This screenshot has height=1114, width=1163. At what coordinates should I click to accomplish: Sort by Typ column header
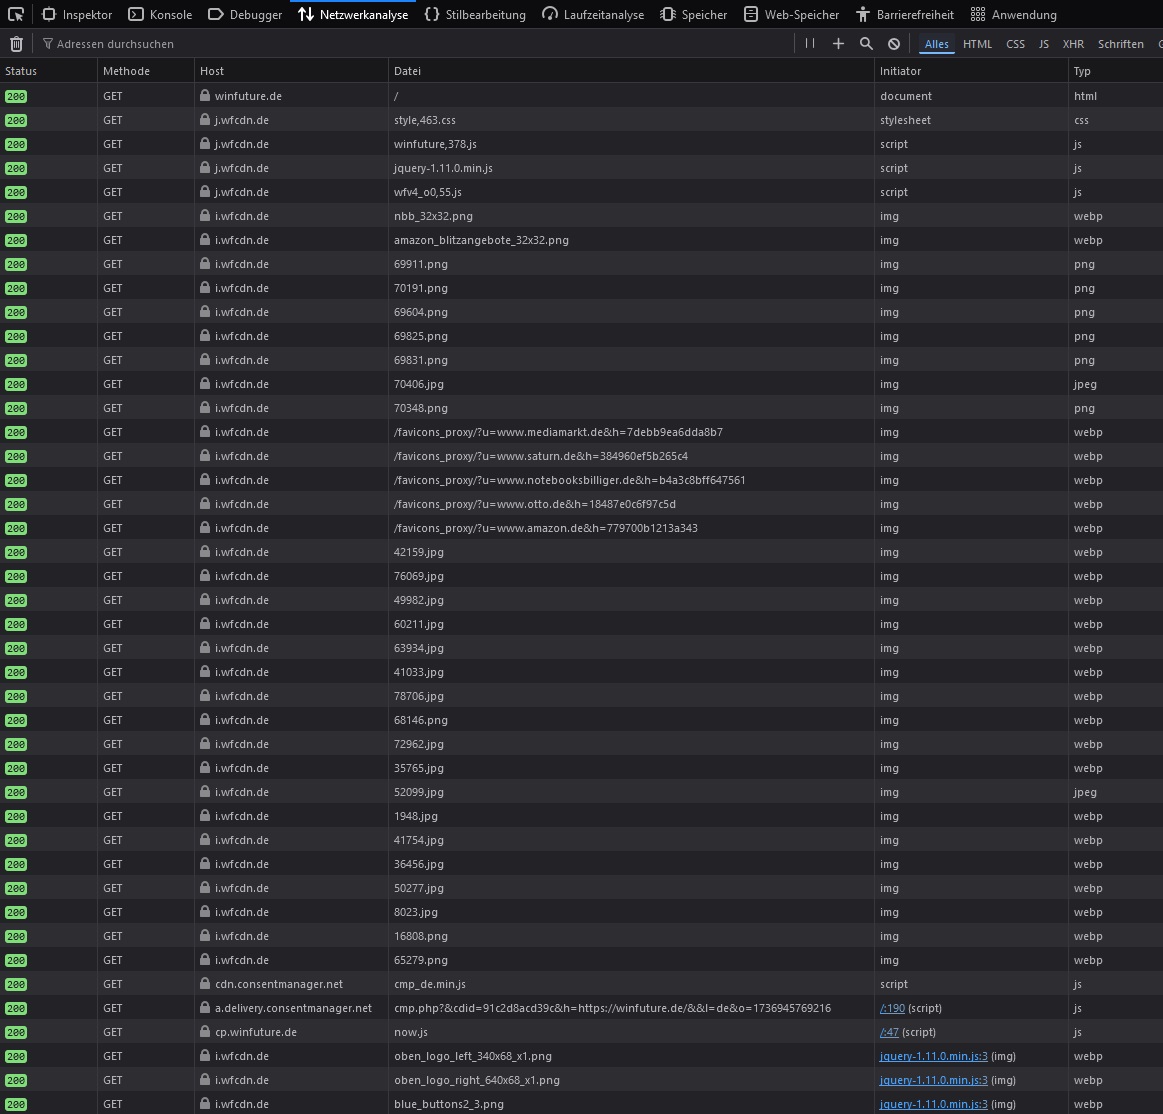(1116, 70)
